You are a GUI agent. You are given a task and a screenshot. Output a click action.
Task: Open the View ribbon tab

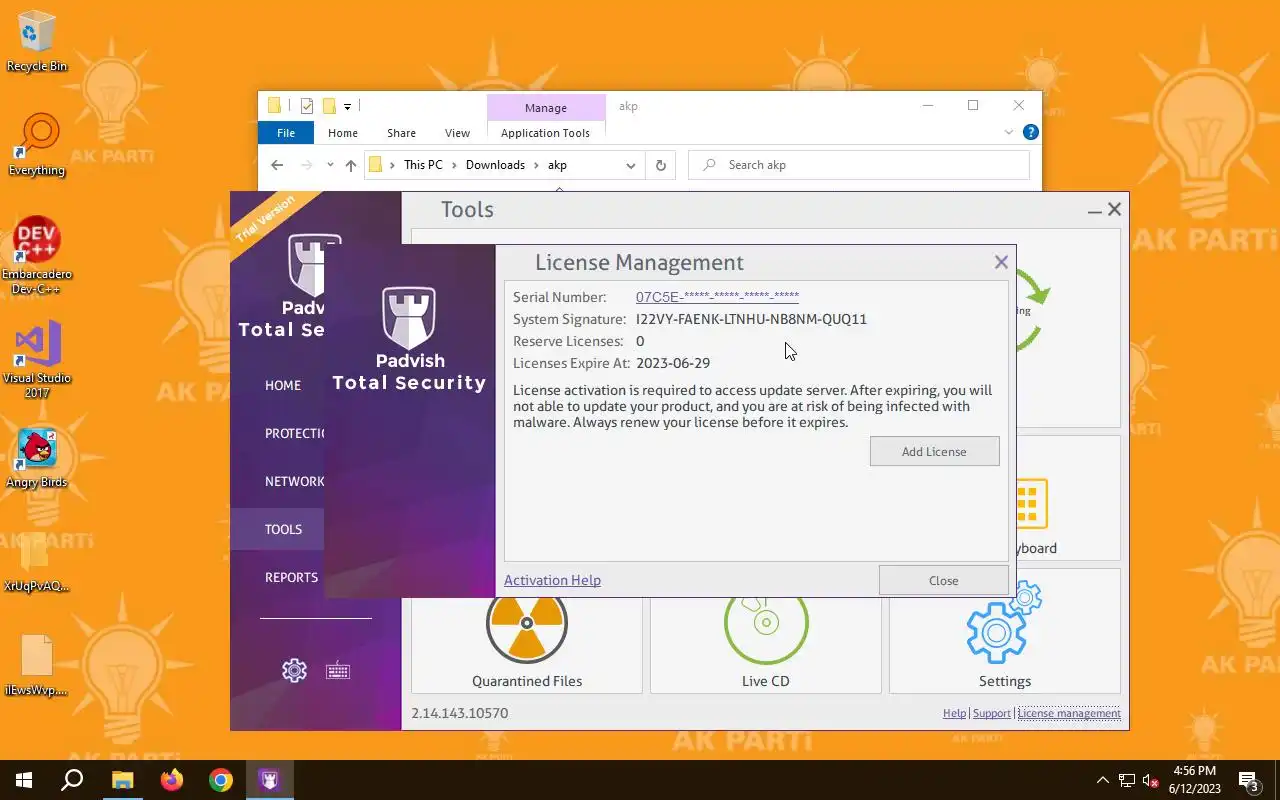click(457, 133)
